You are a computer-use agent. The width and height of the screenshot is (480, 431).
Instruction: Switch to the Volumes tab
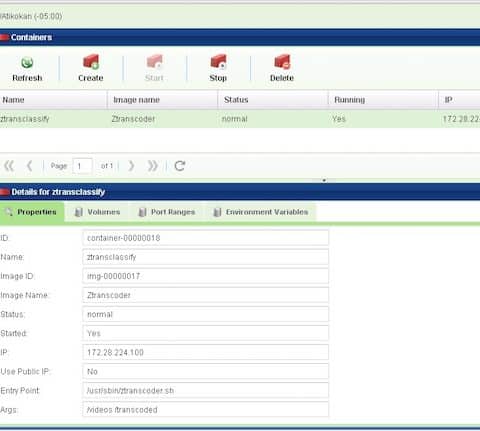point(97,212)
